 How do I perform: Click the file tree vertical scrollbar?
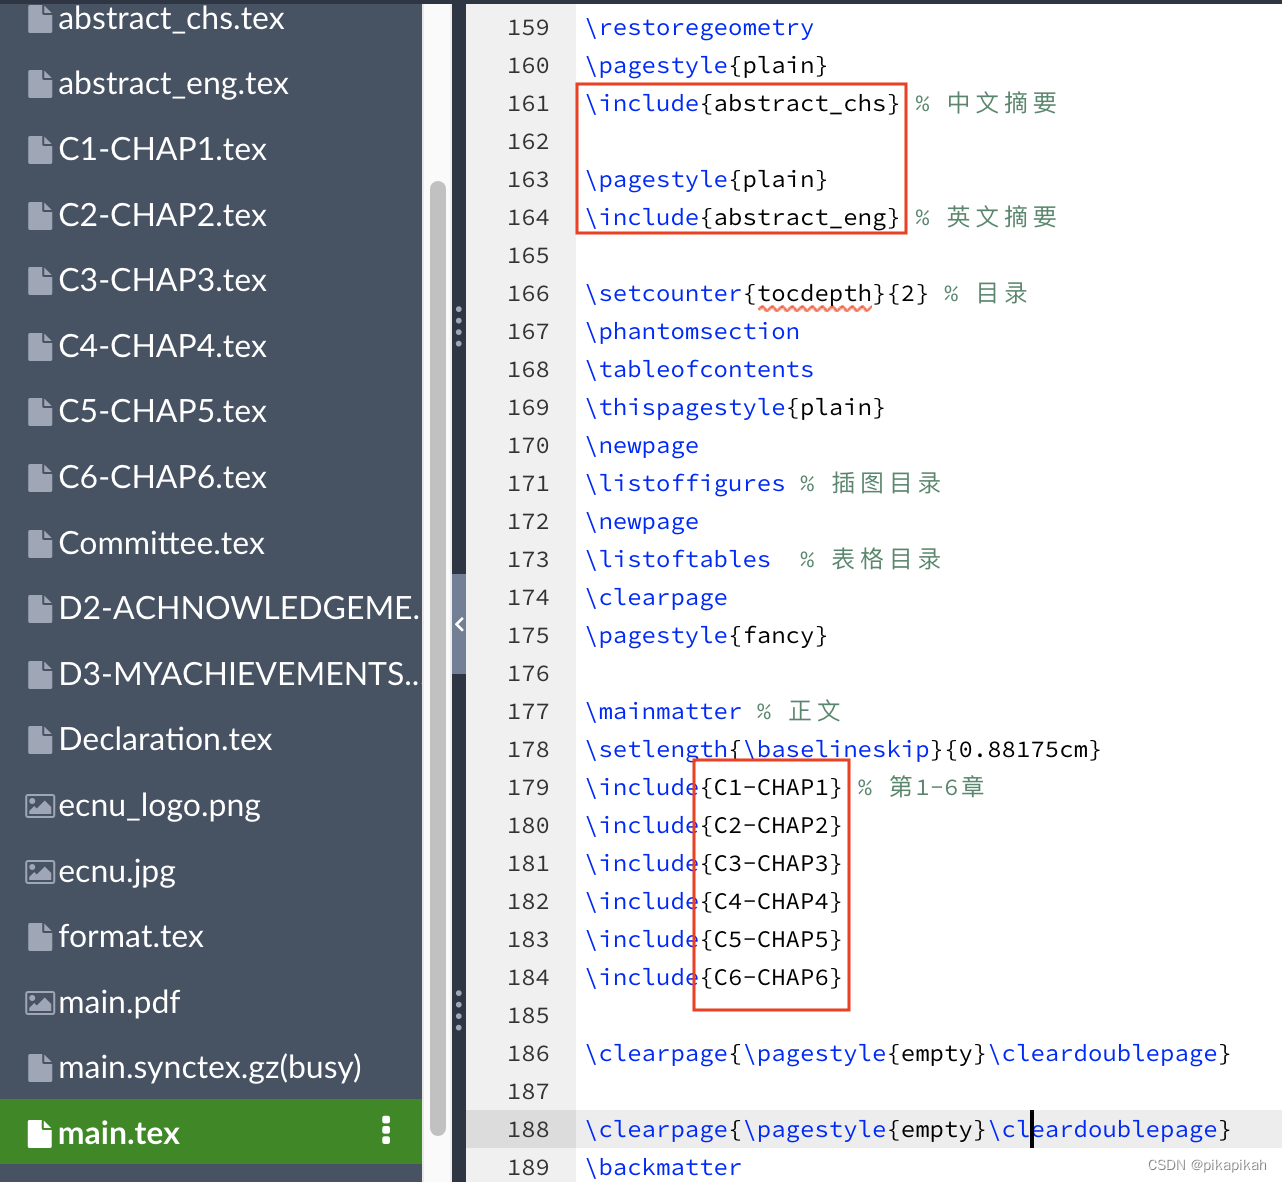[x=437, y=658]
